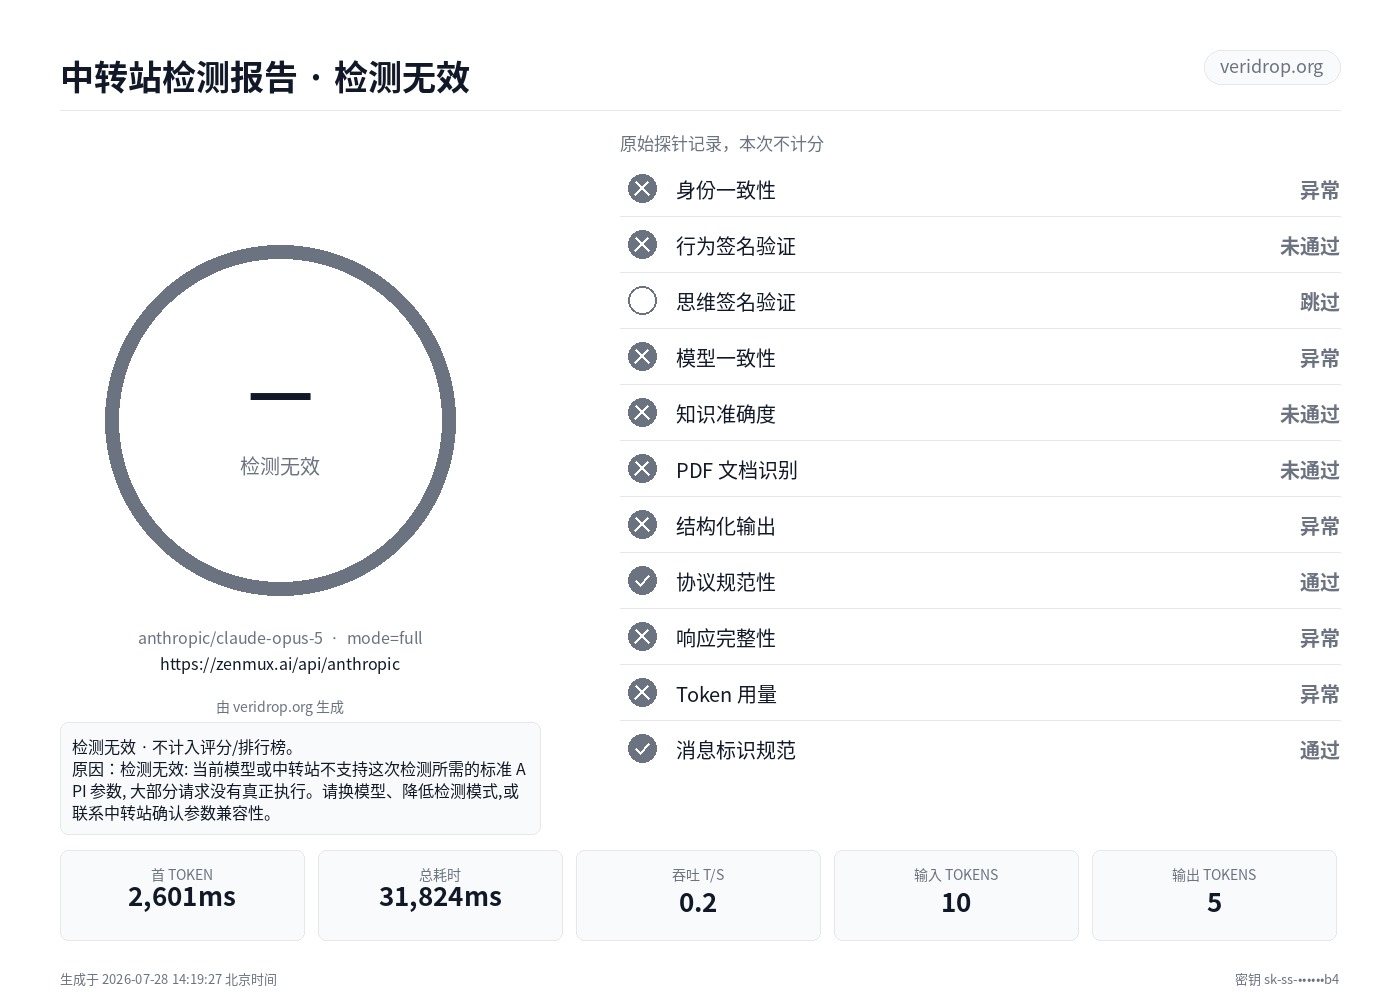Click the X icon beside 知识准确度

point(642,413)
